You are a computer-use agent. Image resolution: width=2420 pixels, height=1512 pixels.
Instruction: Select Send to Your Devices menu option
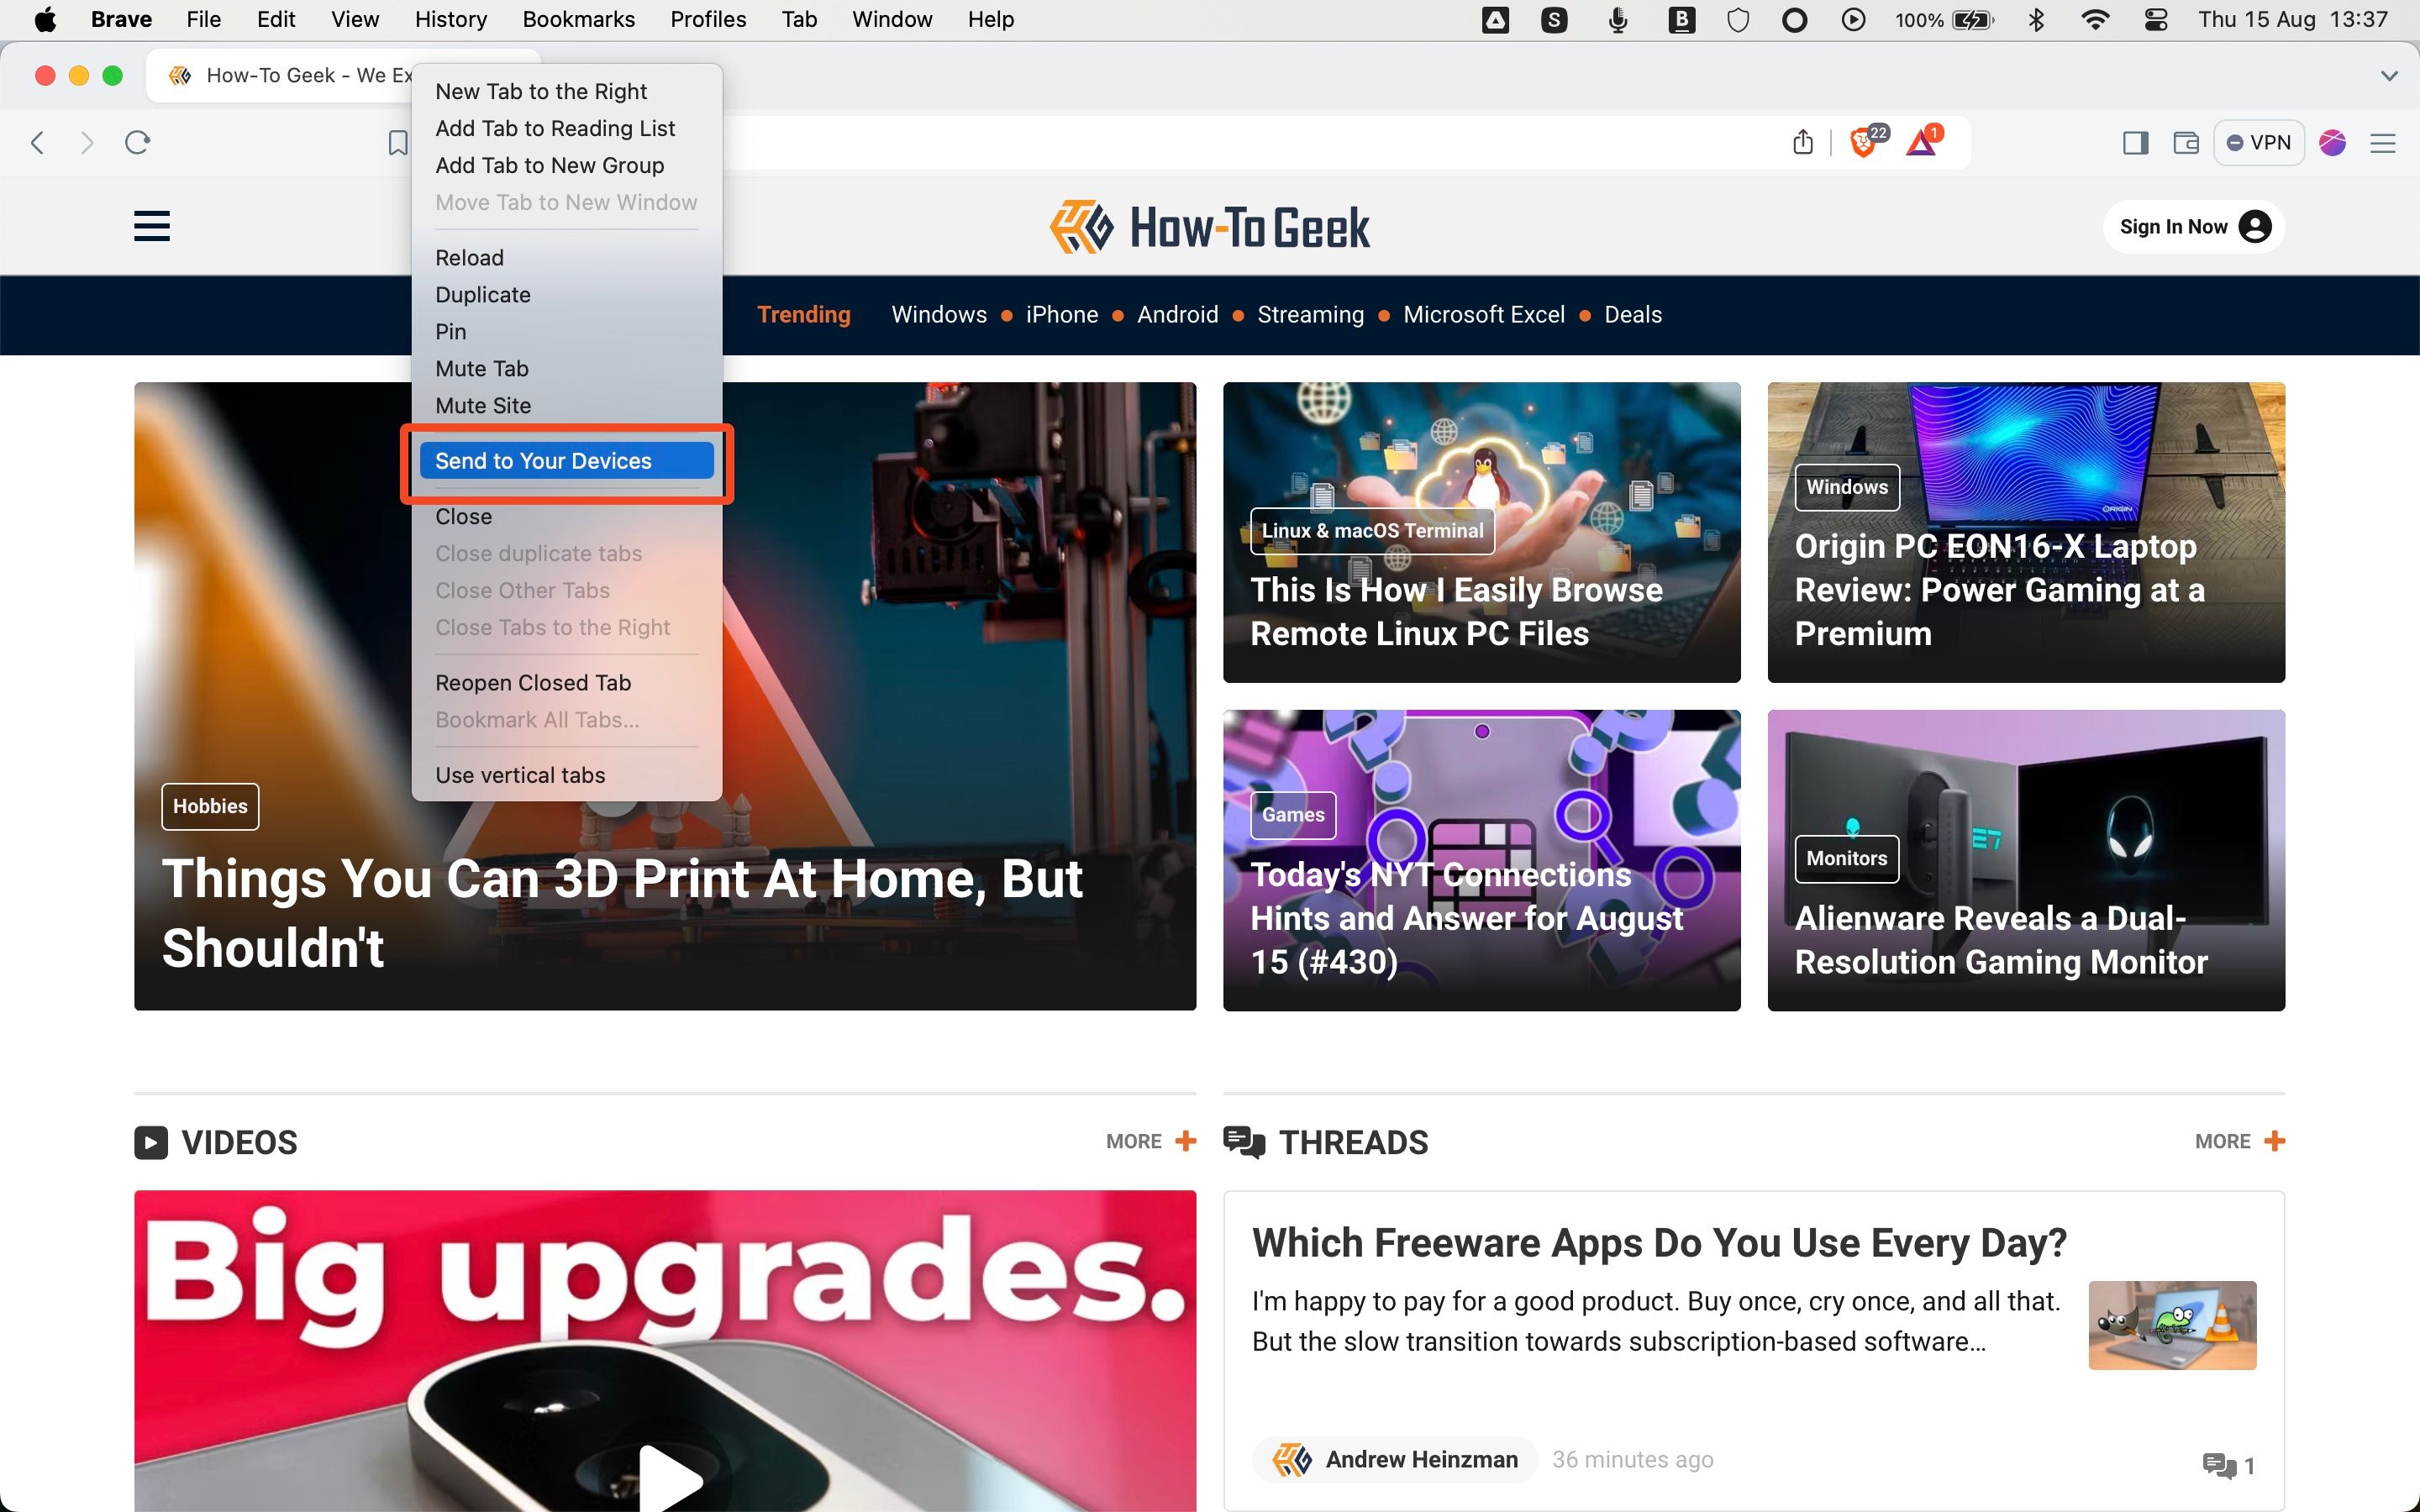pyautogui.click(x=542, y=459)
